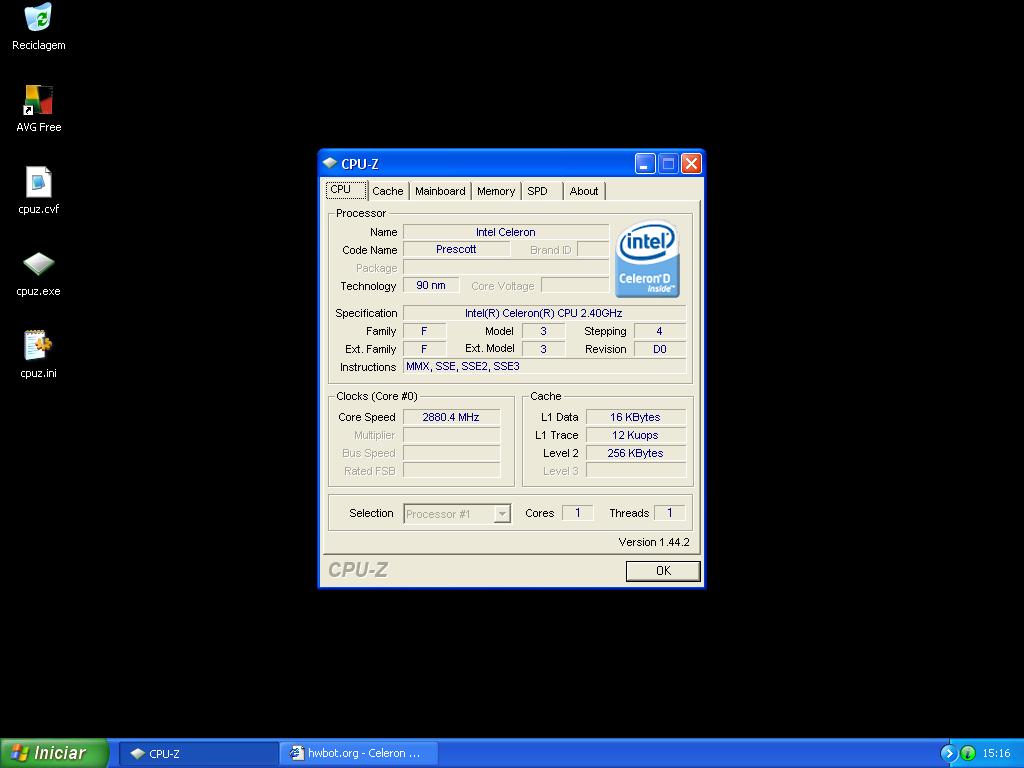Expand hidden system tray icons arrow
This screenshot has height=768, width=1024.
948,754
